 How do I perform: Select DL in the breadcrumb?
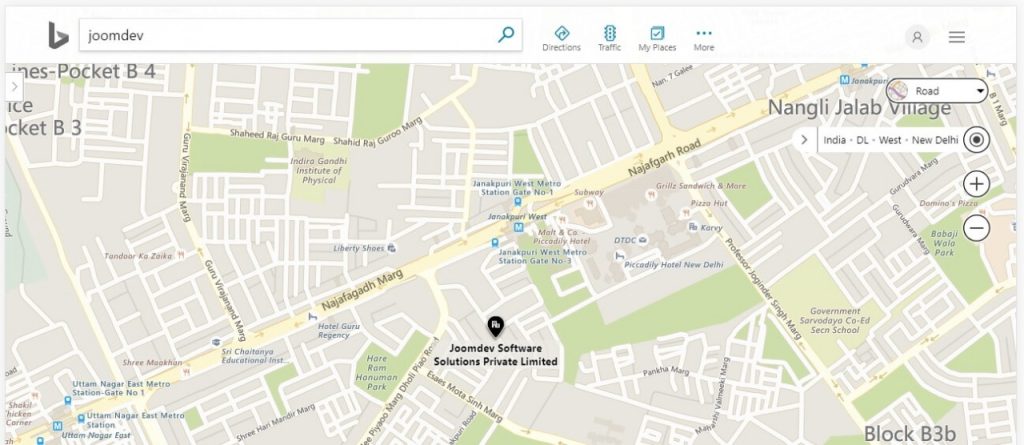863,140
